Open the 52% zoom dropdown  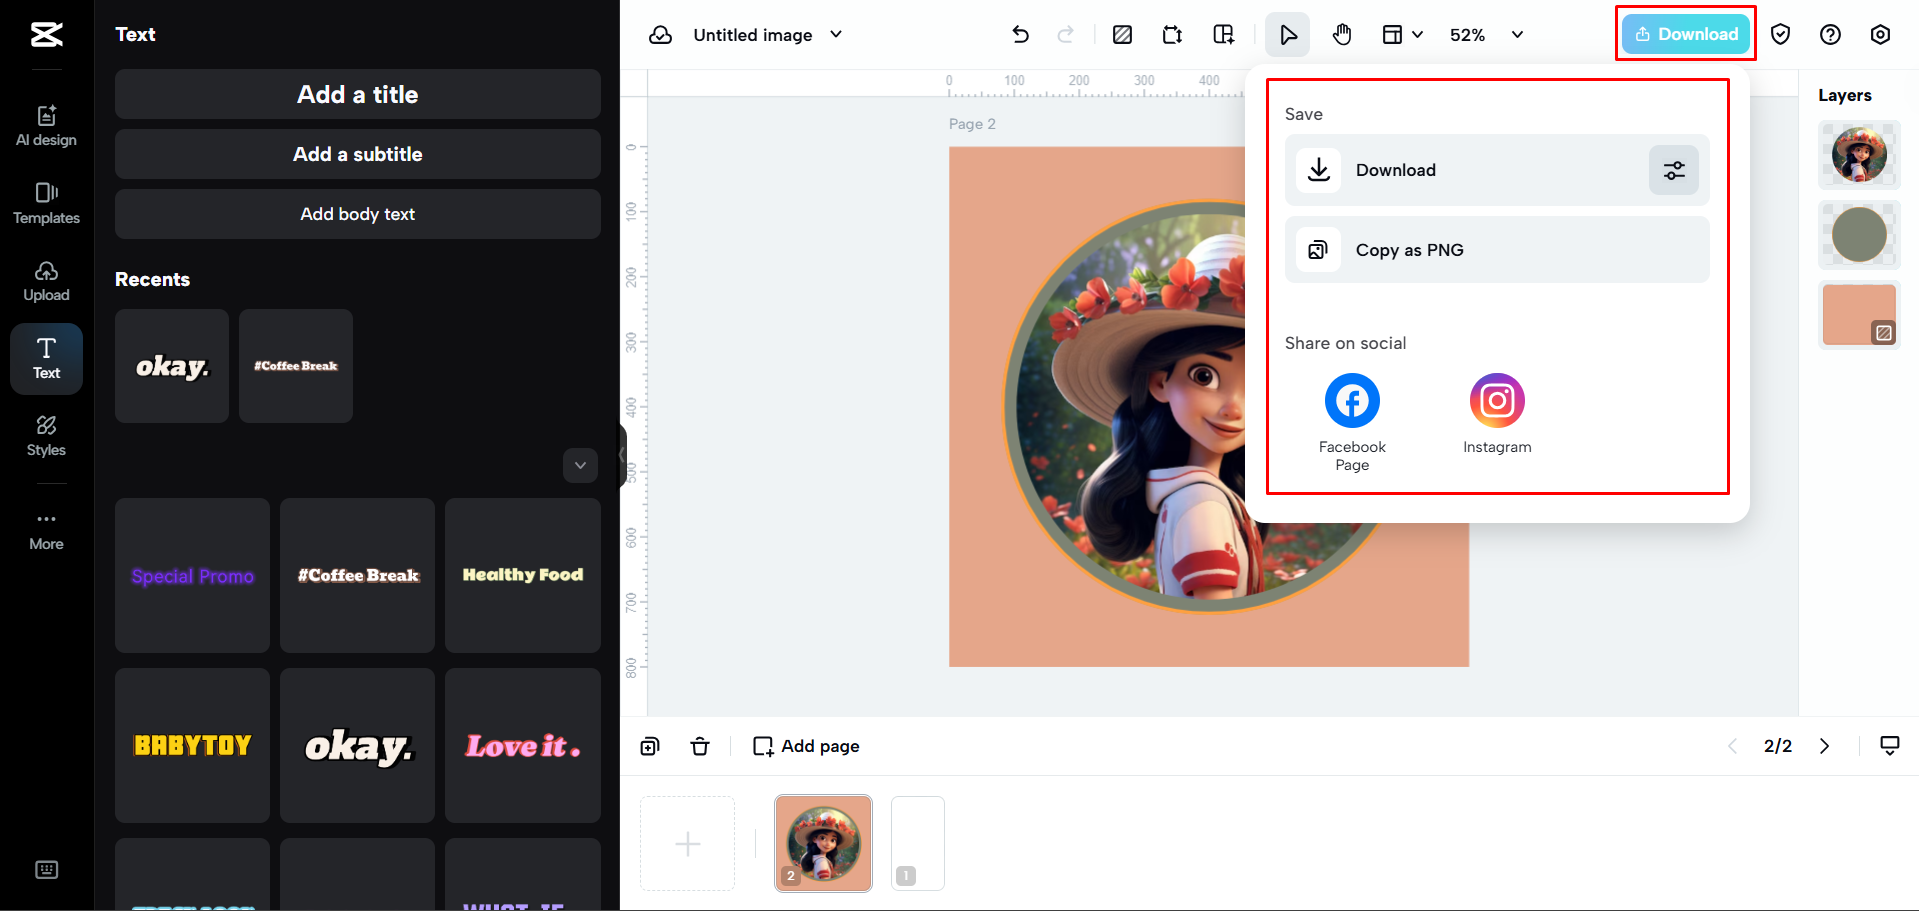[x=1486, y=35]
